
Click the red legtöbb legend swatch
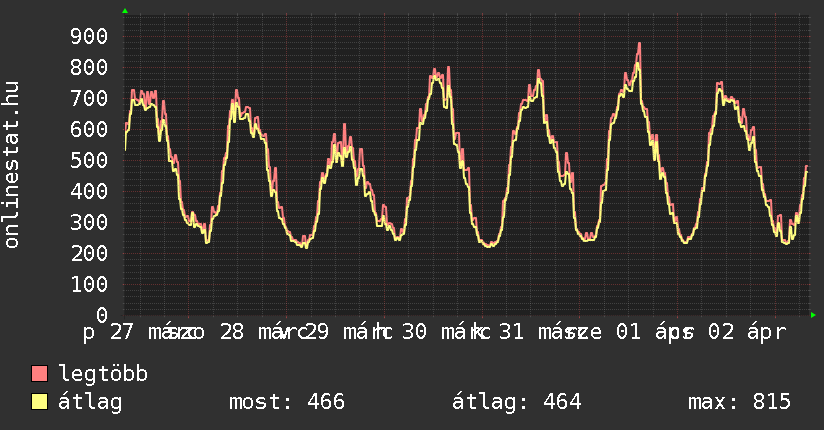pos(40,374)
